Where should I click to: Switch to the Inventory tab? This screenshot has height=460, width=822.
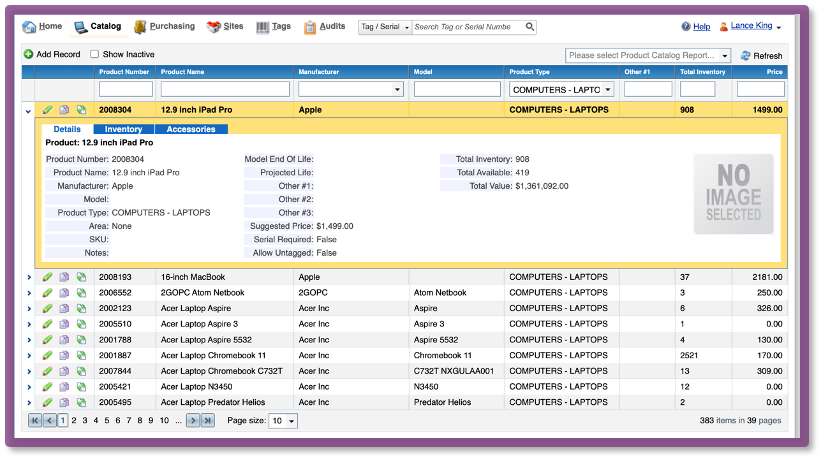coord(123,129)
